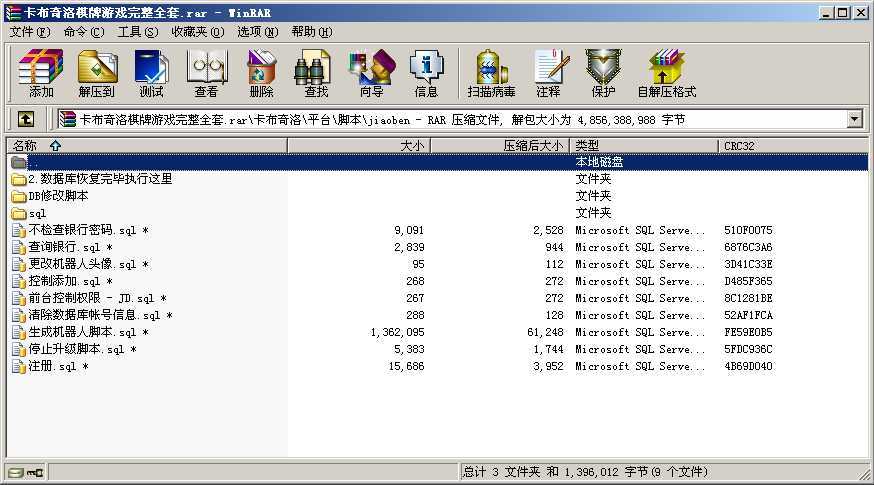Open the Options (选项) menu
Viewport: 874px width, 485px height.
pos(258,32)
